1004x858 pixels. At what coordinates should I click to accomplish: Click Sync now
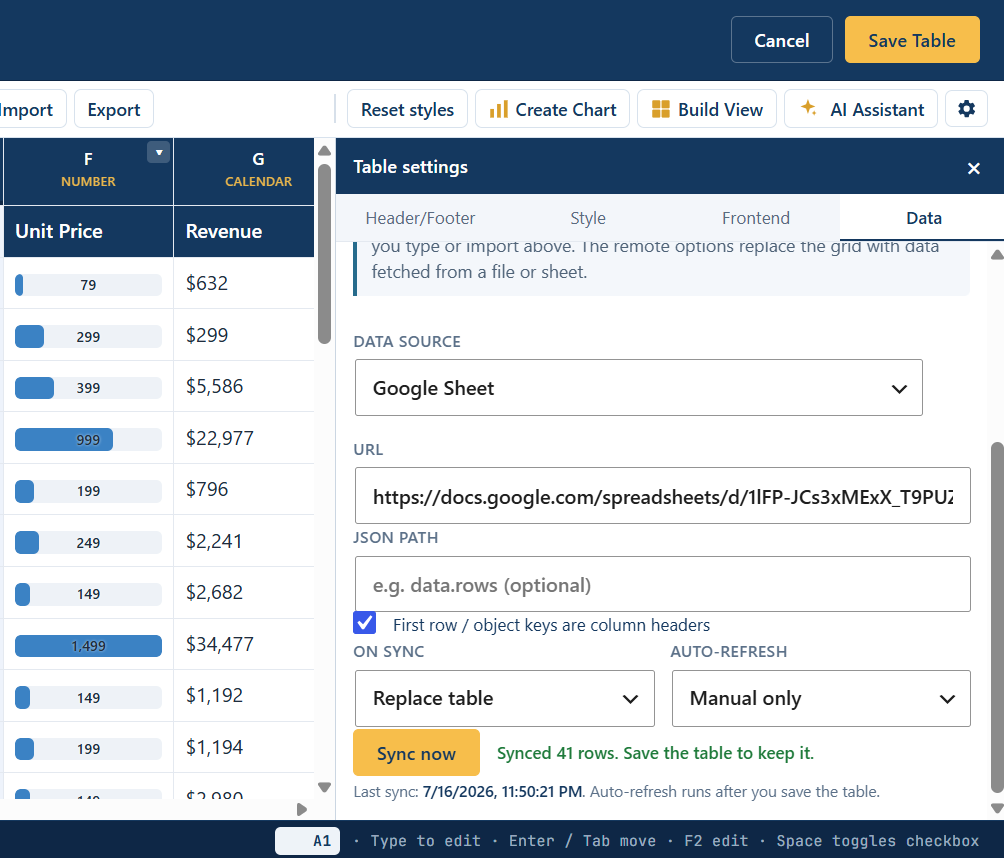[416, 753]
